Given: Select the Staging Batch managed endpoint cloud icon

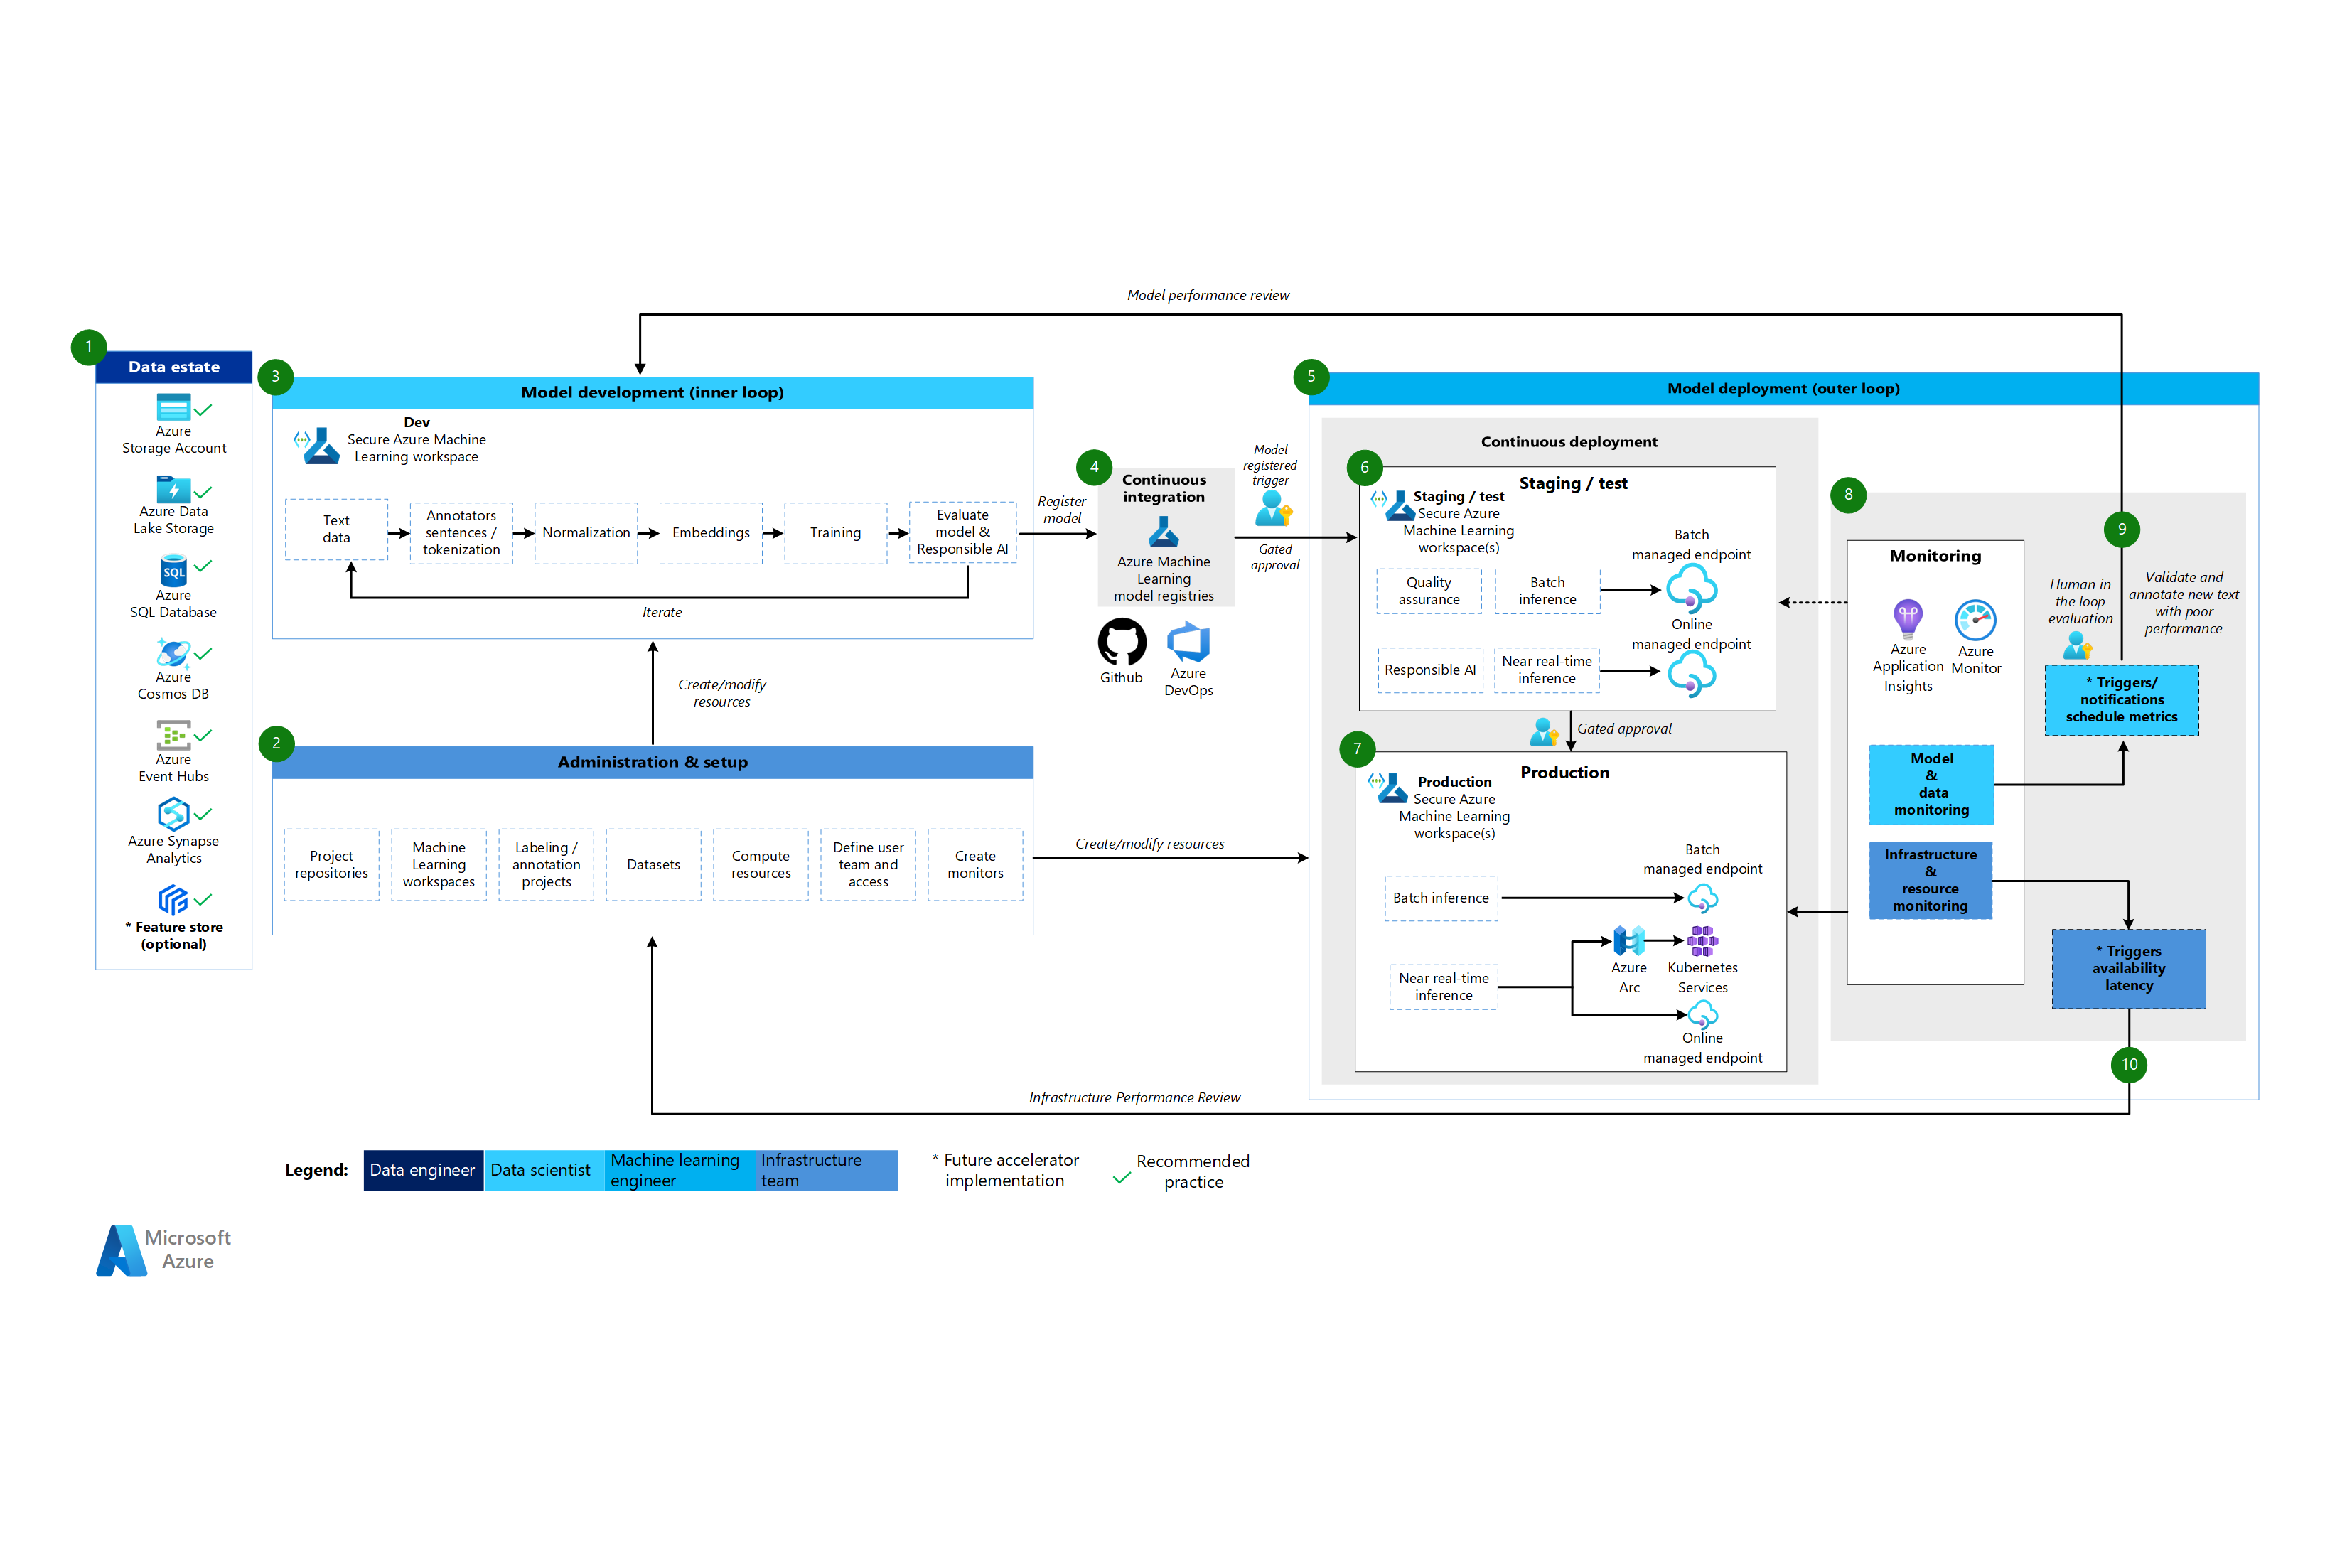Looking at the screenshot, I should point(1691,588).
